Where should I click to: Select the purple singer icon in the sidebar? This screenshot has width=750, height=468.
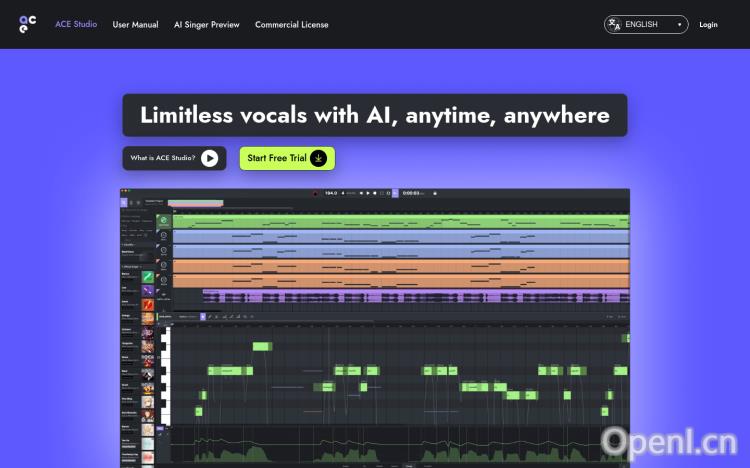point(148,290)
